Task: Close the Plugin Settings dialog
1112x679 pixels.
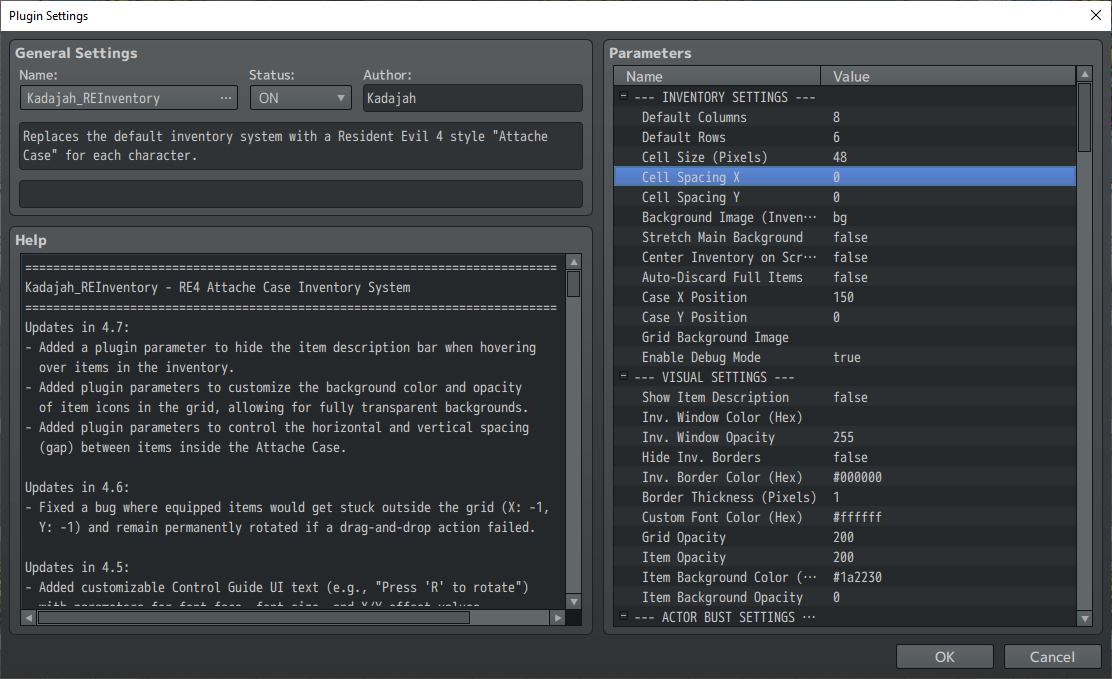Action: 1096,15
